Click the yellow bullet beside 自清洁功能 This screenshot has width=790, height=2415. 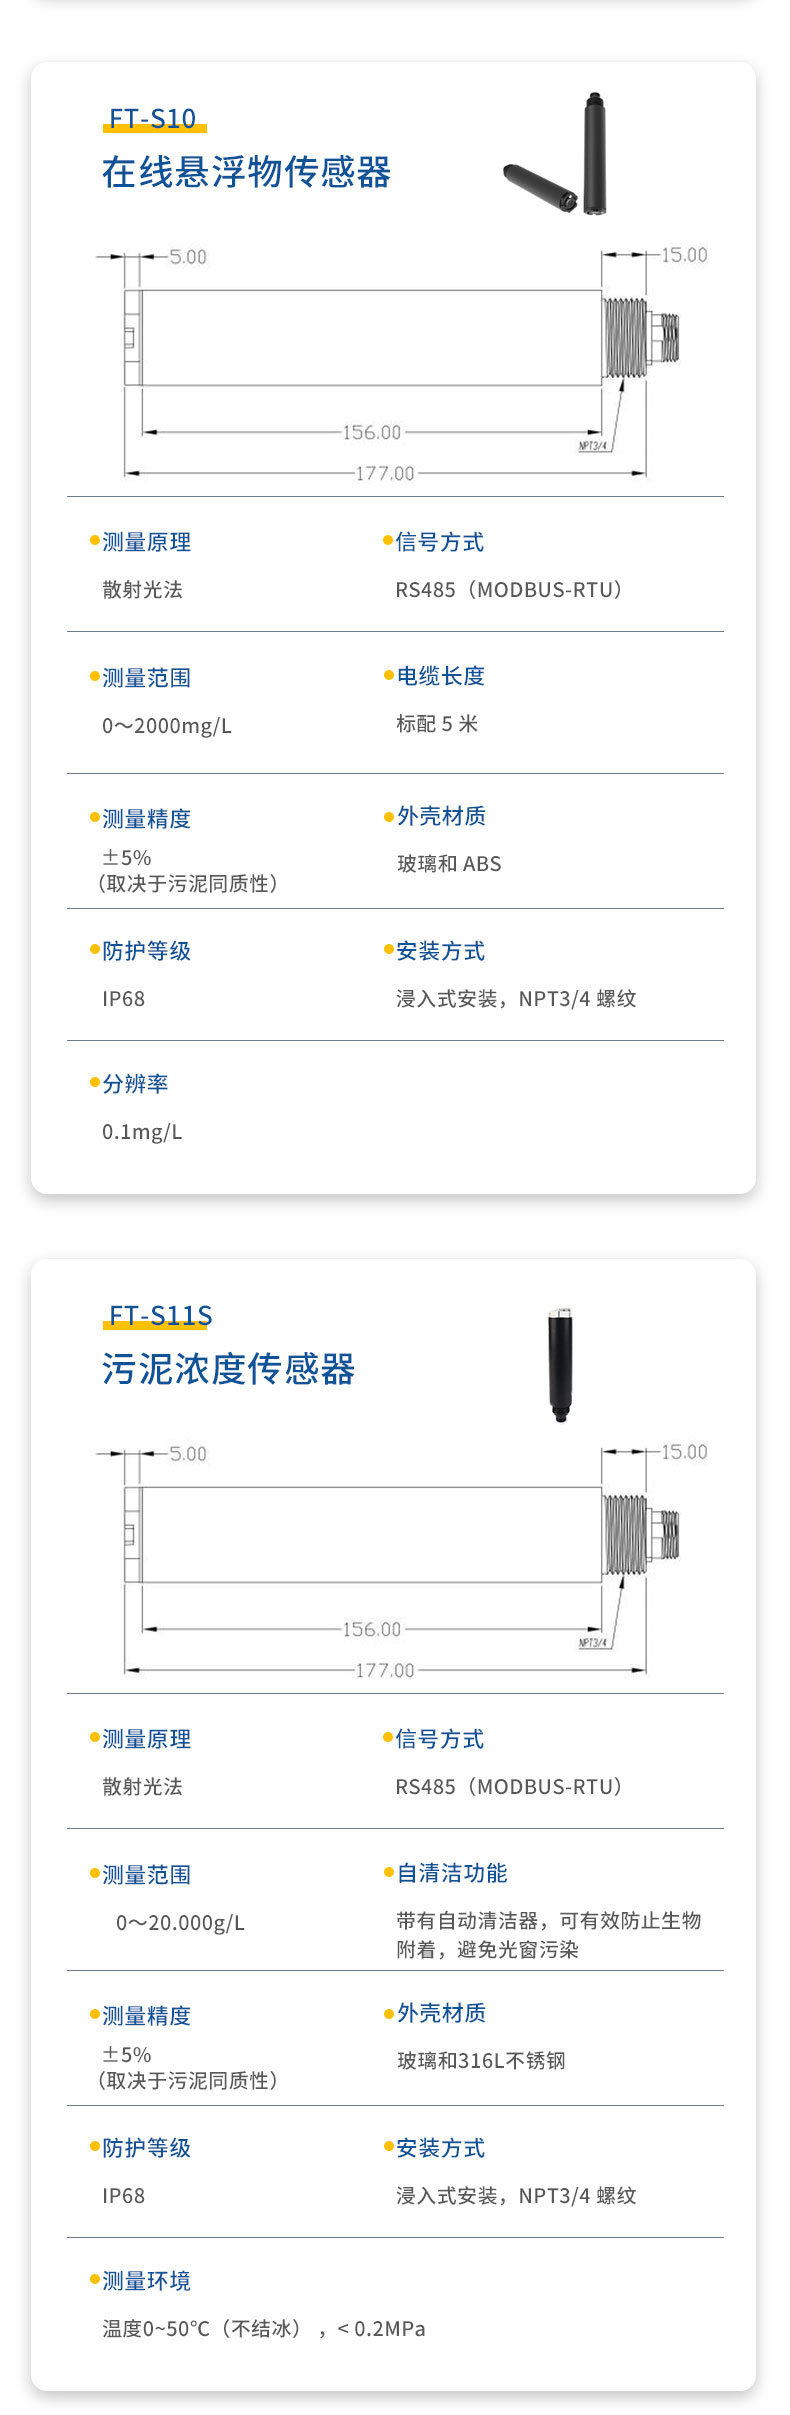pos(389,1873)
